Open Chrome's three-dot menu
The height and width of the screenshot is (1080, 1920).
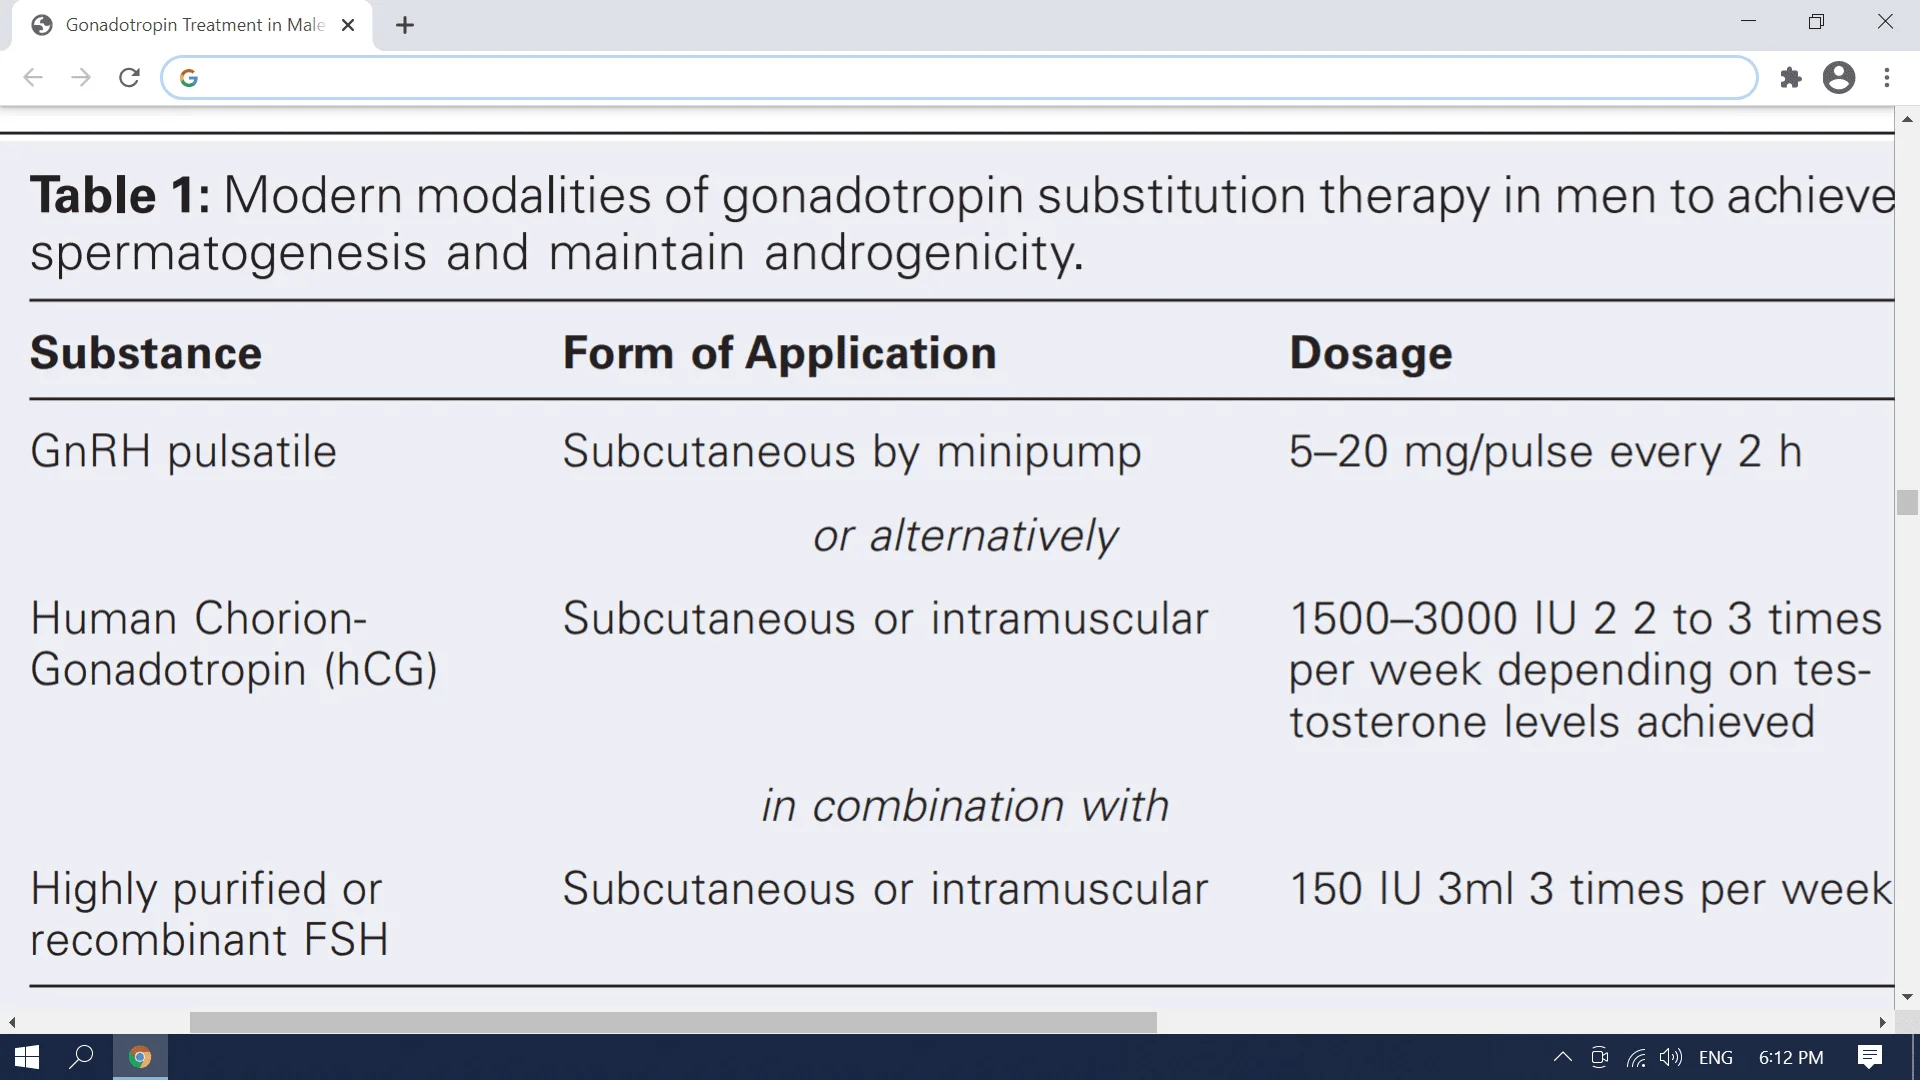click(1887, 78)
